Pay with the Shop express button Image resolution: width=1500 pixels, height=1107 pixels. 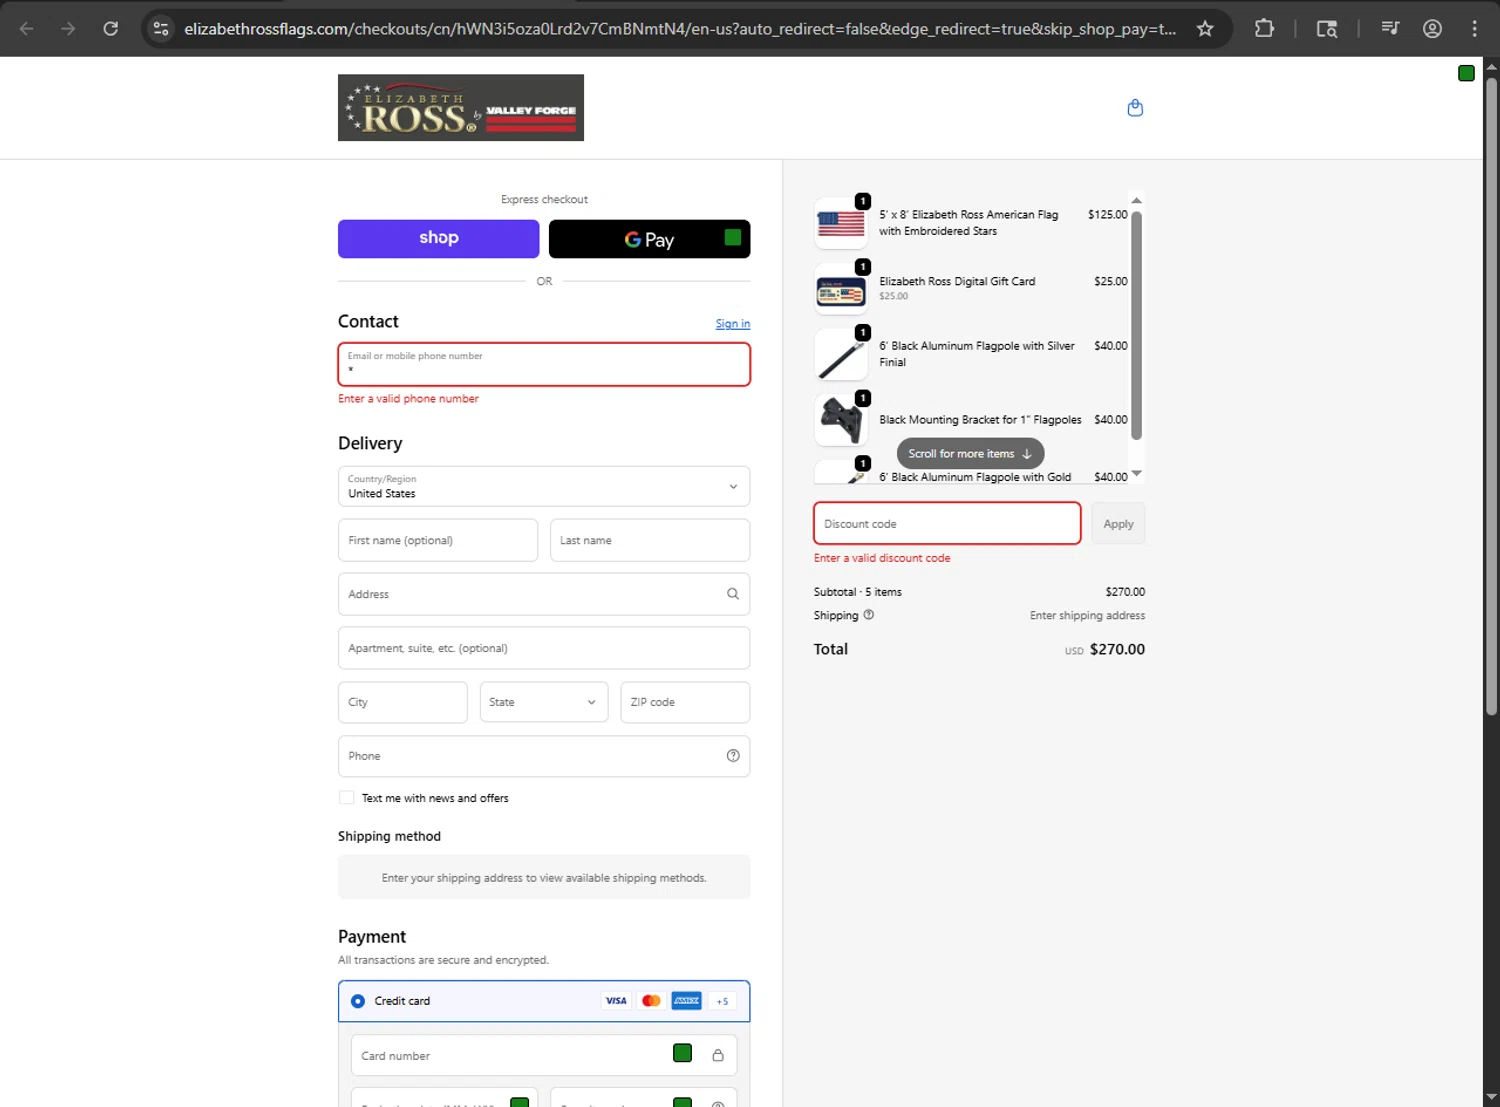click(x=439, y=239)
